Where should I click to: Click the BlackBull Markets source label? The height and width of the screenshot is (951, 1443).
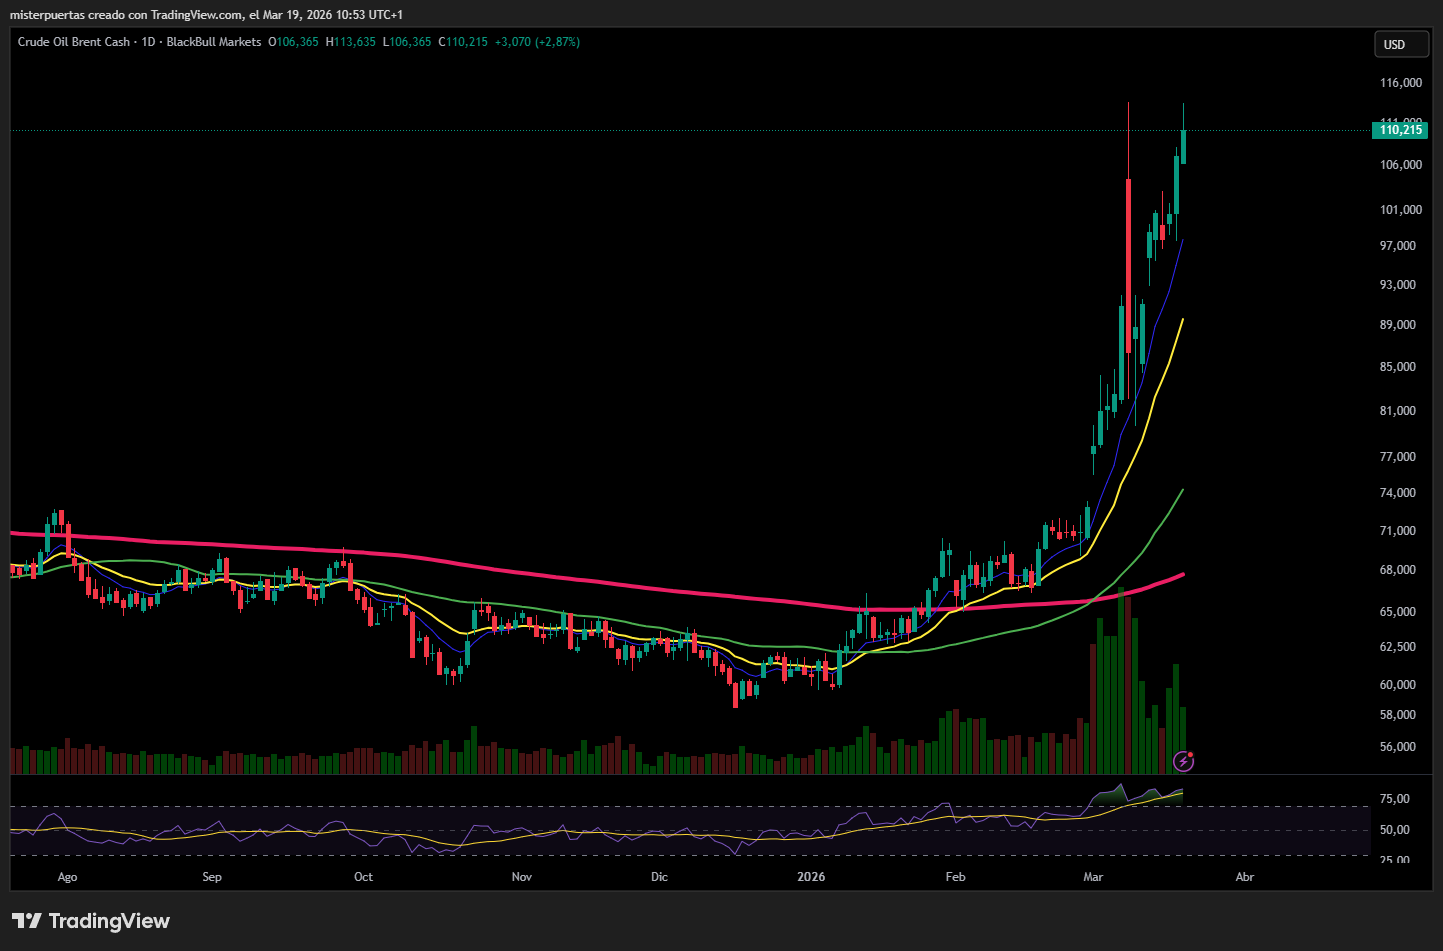coord(213,42)
